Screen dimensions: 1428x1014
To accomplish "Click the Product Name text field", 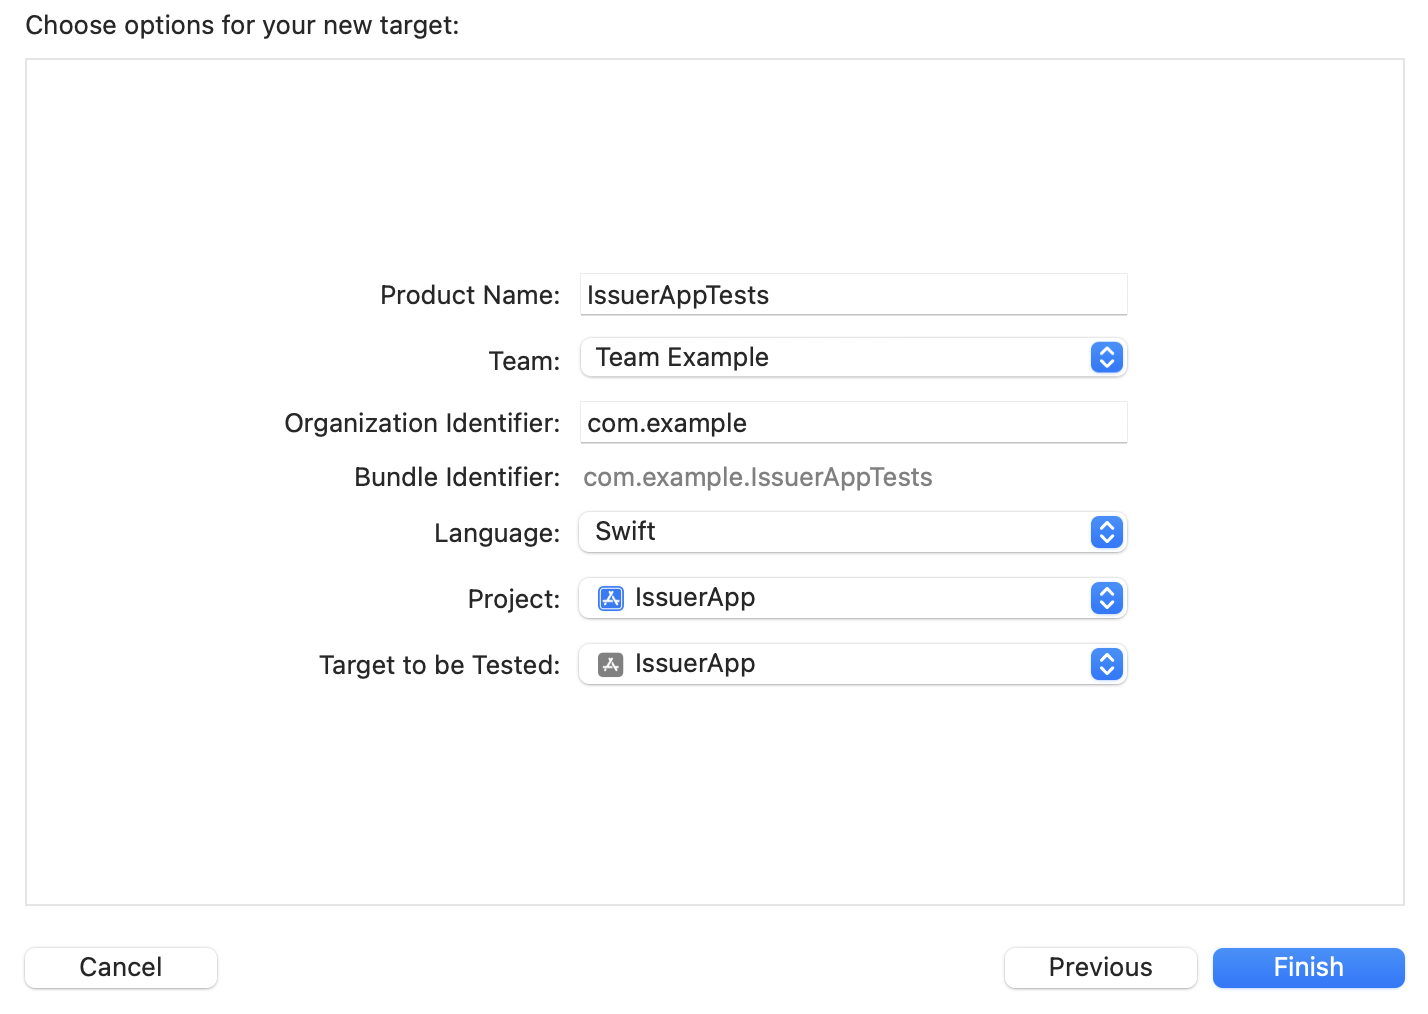I will tap(853, 295).
